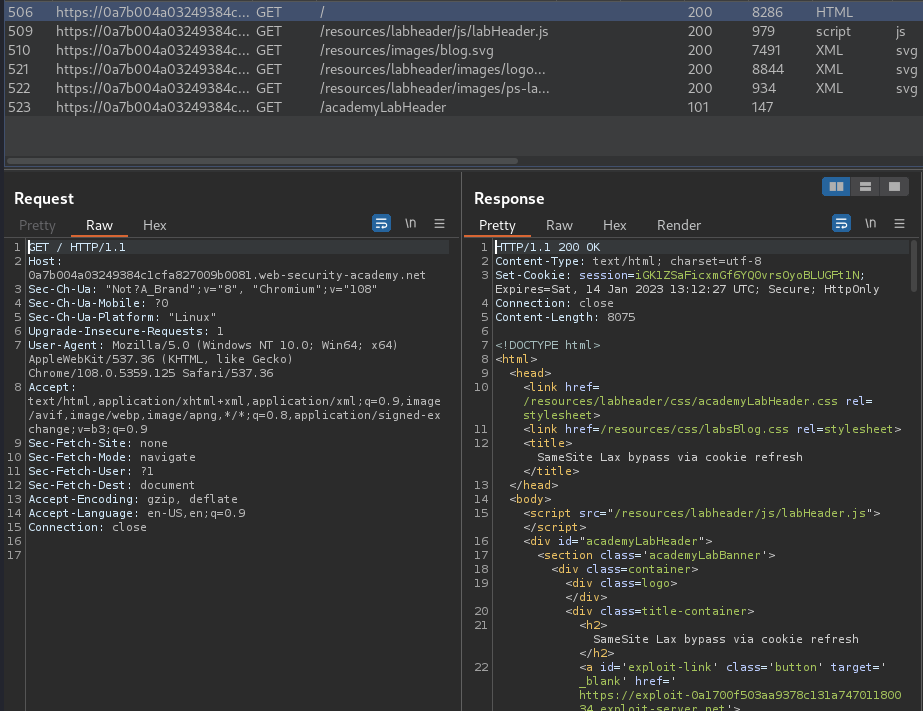Toggle word wrap in Request panel
This screenshot has width=923, height=711.
[x=381, y=224]
